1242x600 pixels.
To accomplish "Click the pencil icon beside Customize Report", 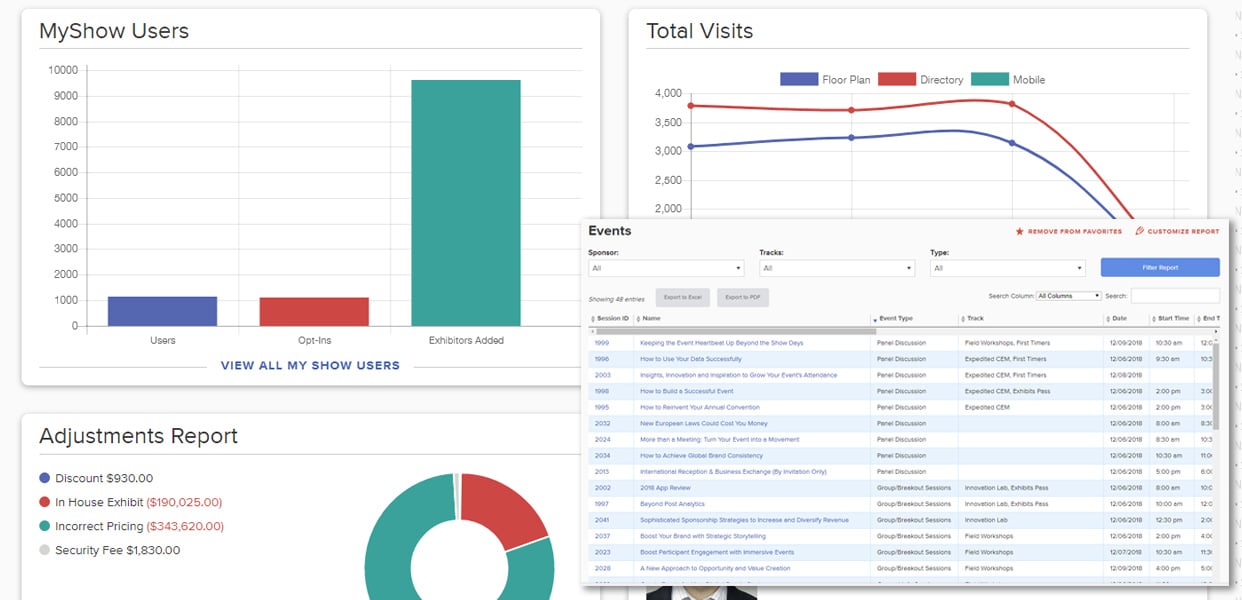I will point(1139,232).
